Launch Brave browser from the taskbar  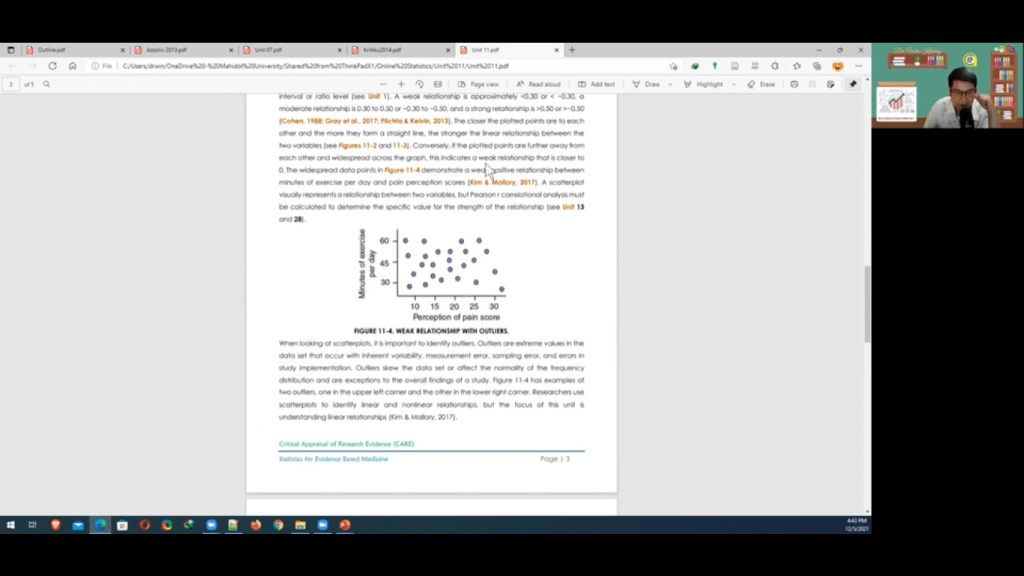point(56,525)
